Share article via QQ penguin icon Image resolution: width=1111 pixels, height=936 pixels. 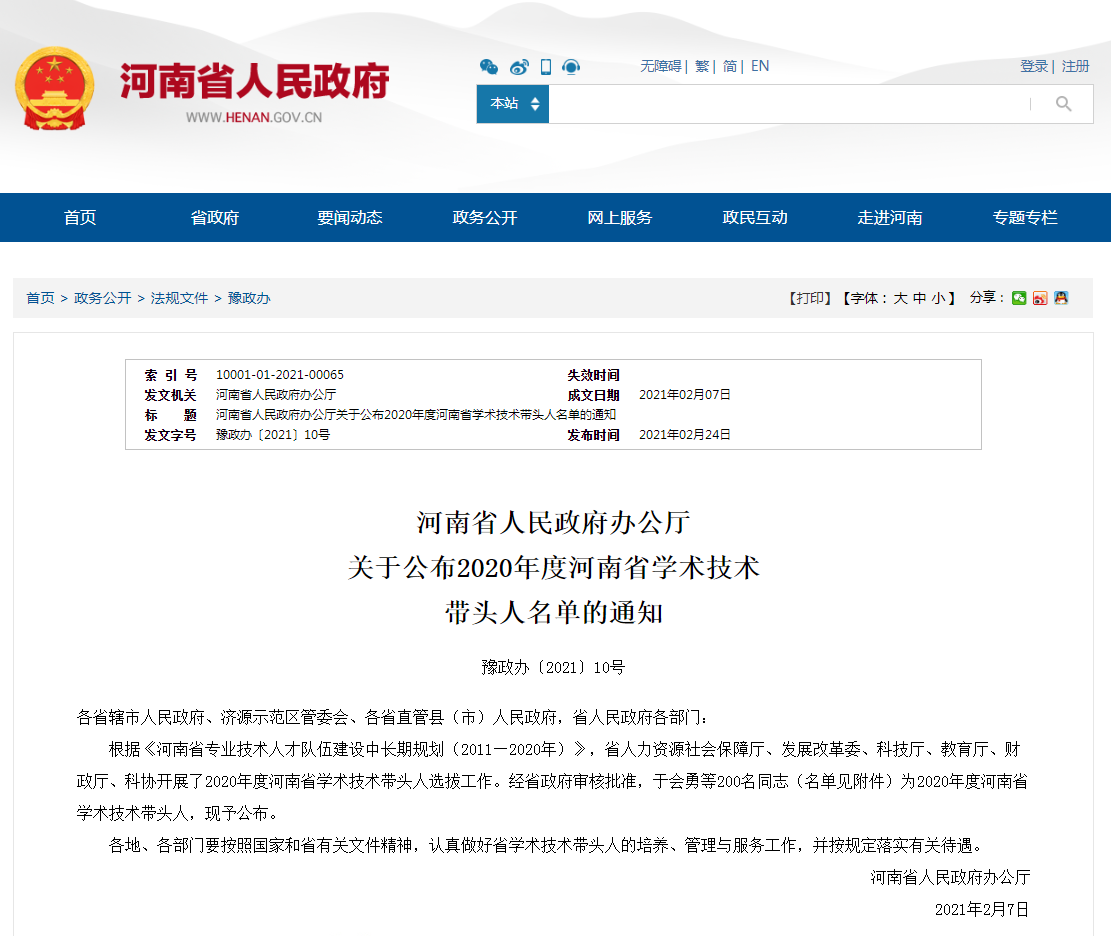[x=1061, y=298]
